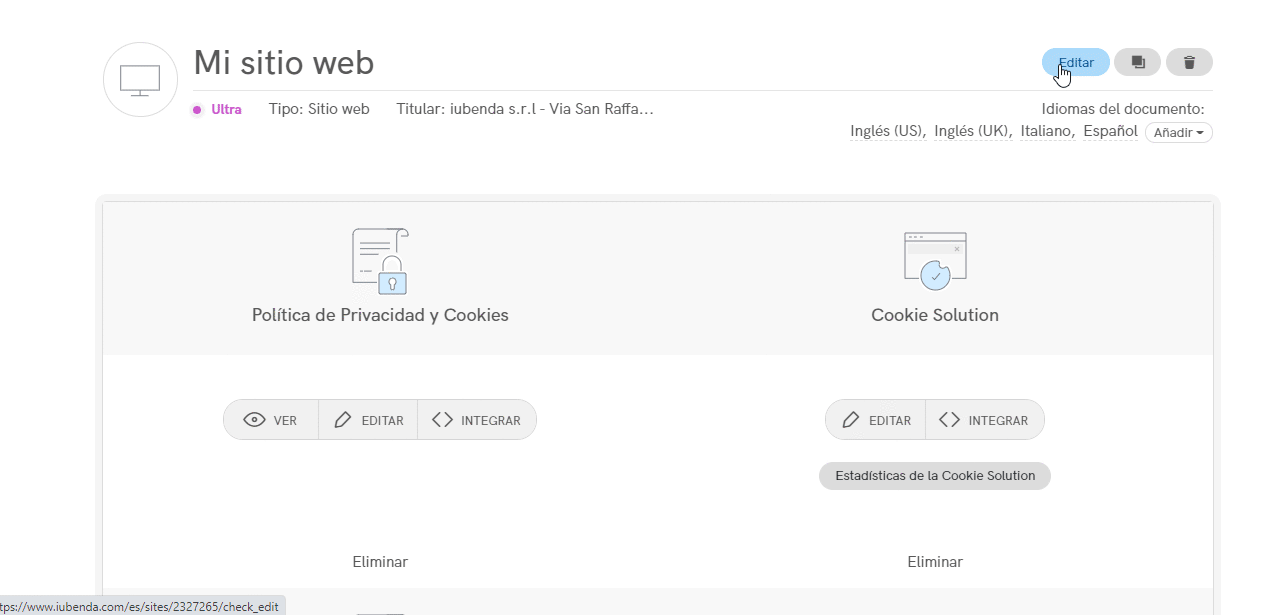Click the Cookie Solution browser icon
Viewport: 1276px width, 615px height.
[935, 261]
